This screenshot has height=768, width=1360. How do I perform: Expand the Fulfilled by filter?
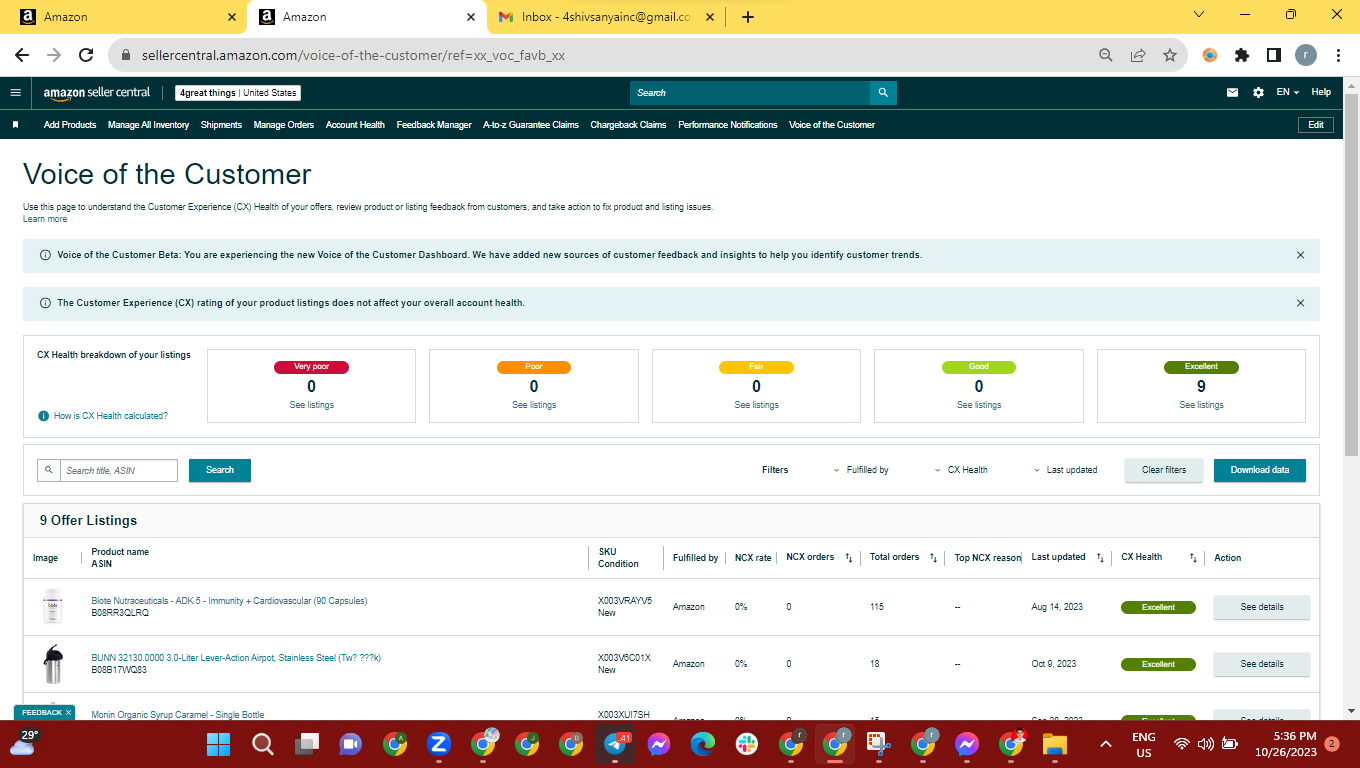pos(860,470)
